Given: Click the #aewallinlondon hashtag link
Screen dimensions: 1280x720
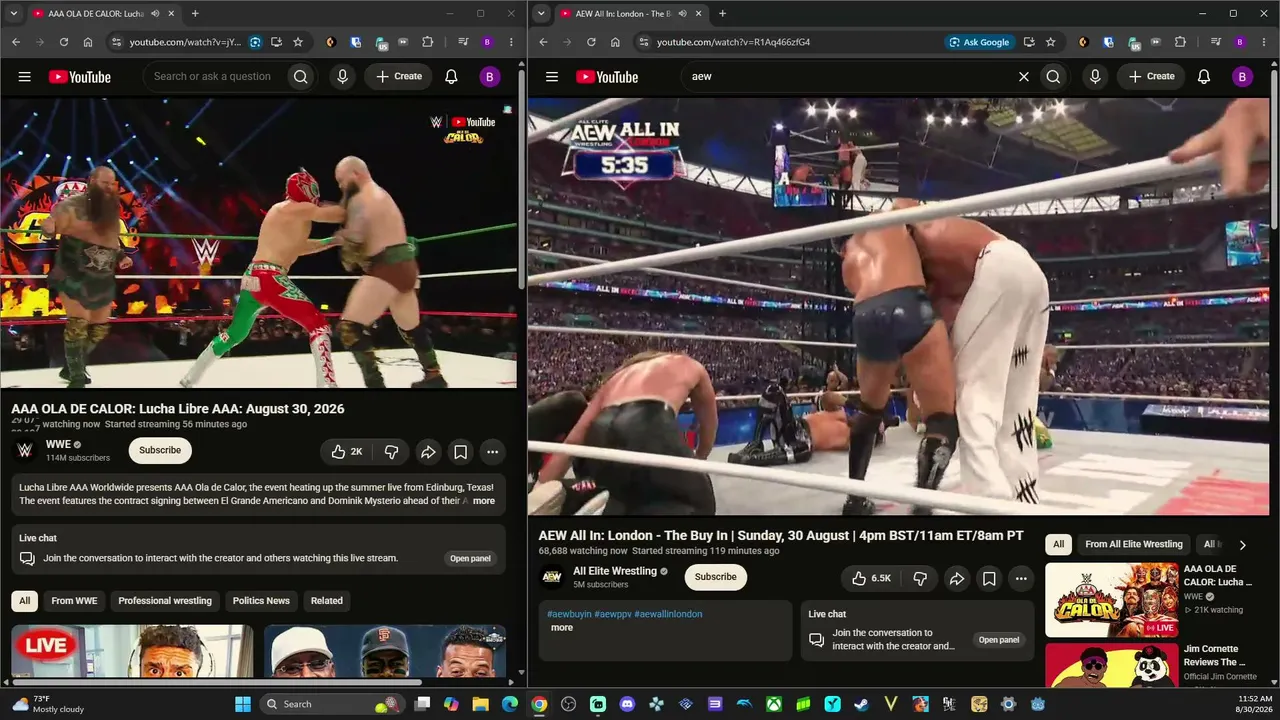Looking at the screenshot, I should tap(668, 614).
